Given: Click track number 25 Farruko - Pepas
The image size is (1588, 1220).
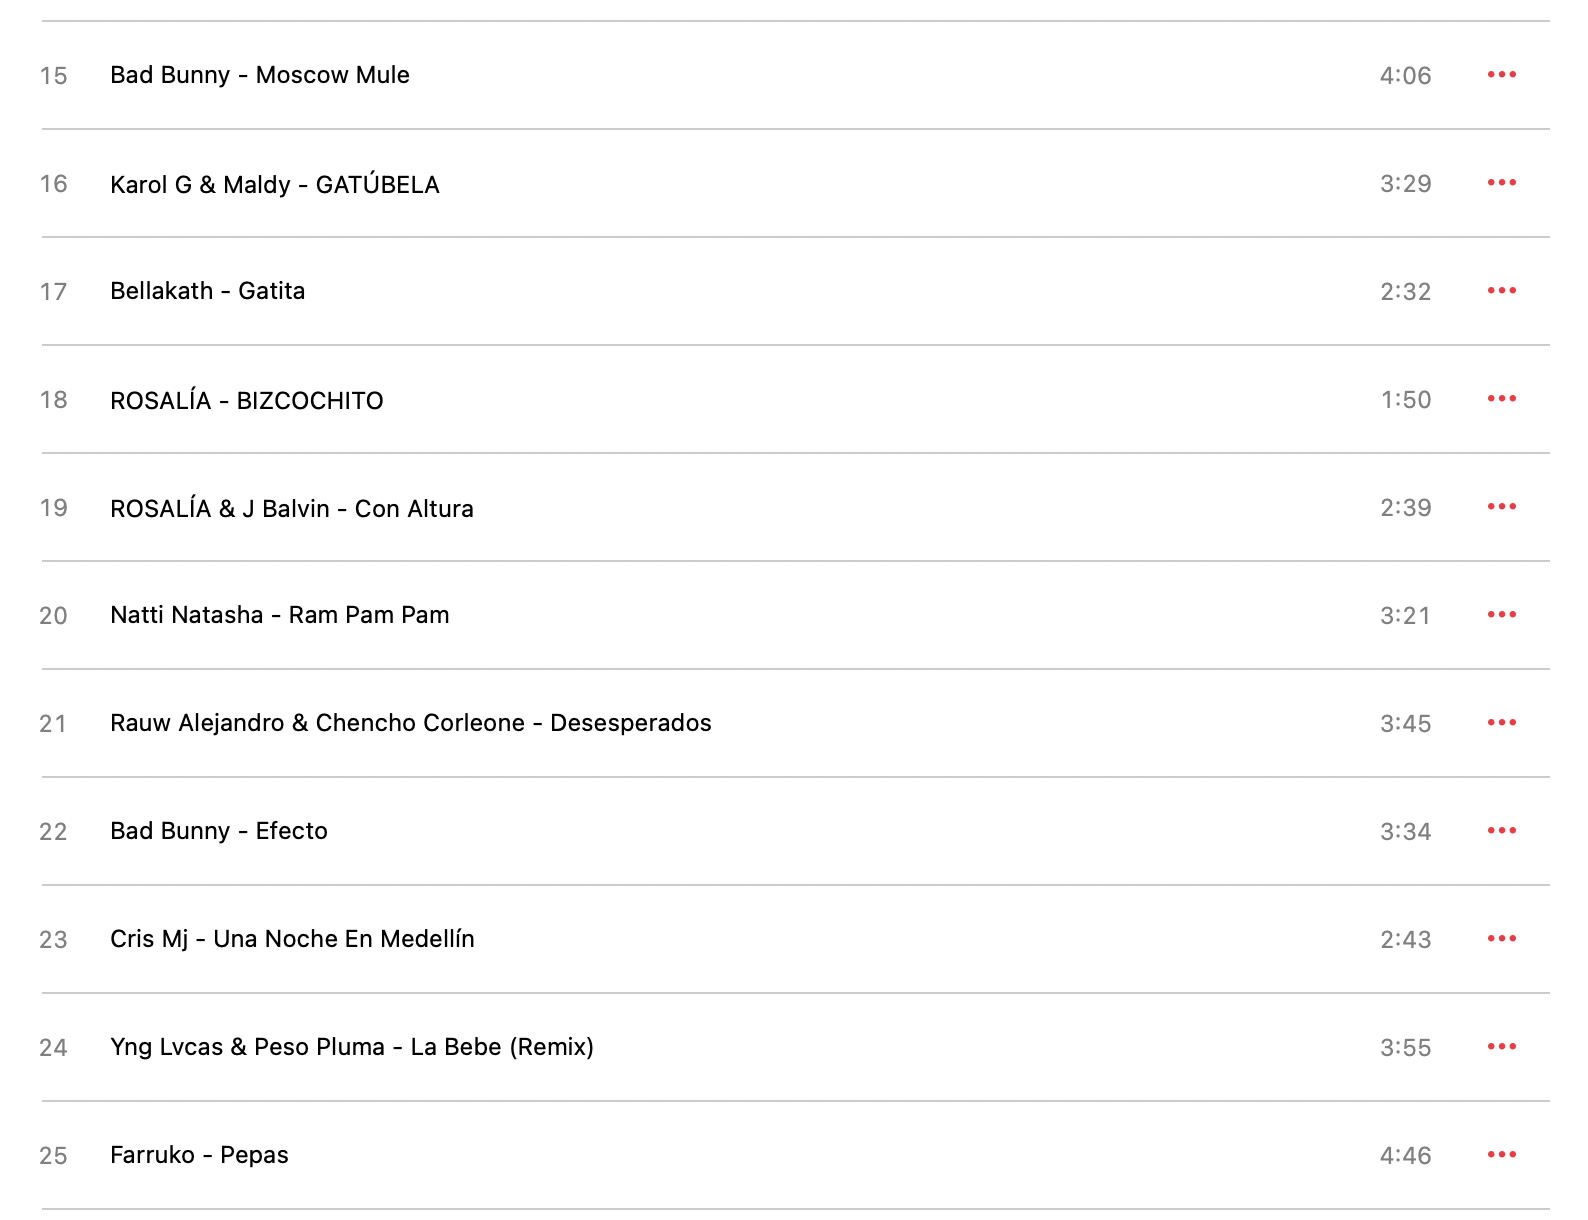Looking at the screenshot, I should tap(53, 1156).
